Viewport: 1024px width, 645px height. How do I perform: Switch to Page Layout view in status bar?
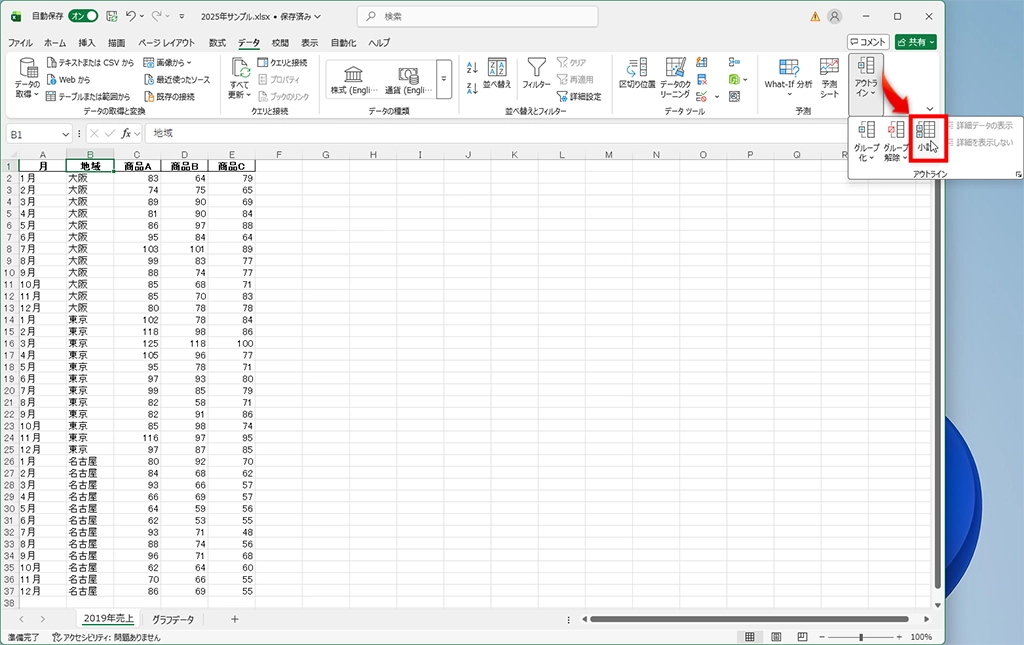pyautogui.click(x=773, y=637)
